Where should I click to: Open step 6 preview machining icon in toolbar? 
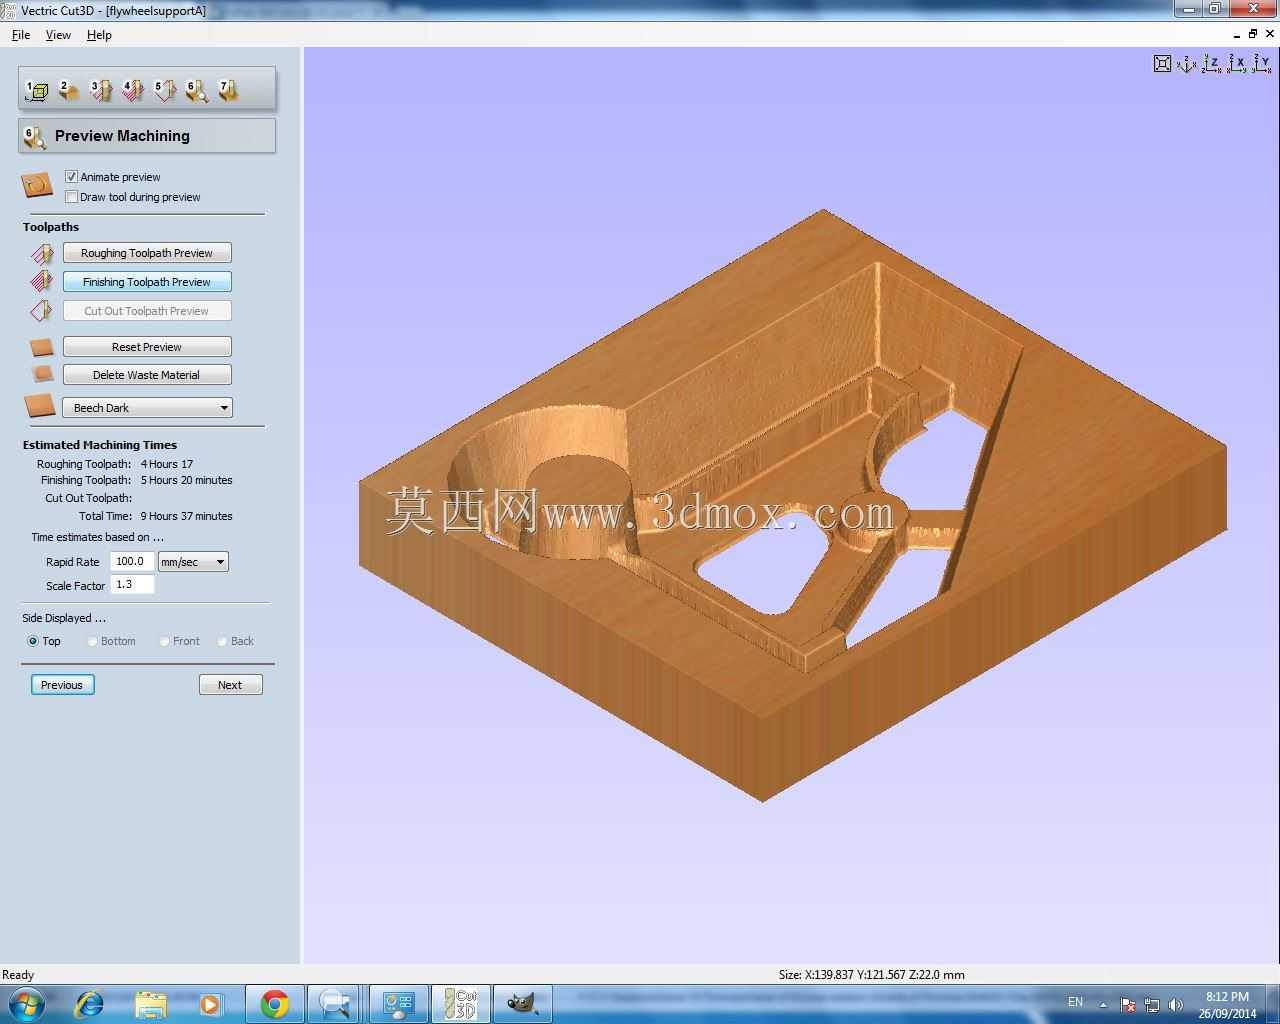(x=196, y=91)
